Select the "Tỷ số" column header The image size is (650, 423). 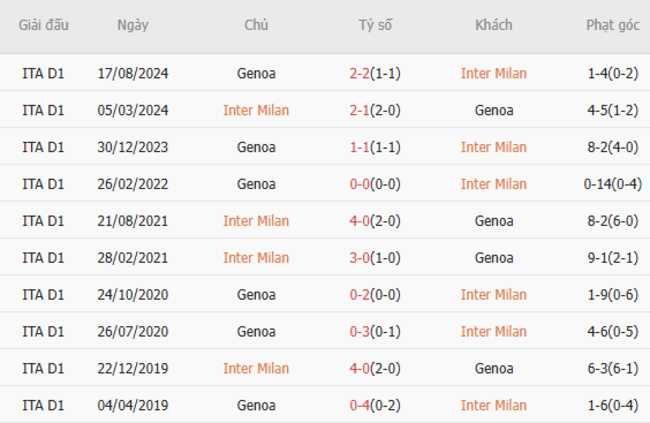[x=375, y=25]
